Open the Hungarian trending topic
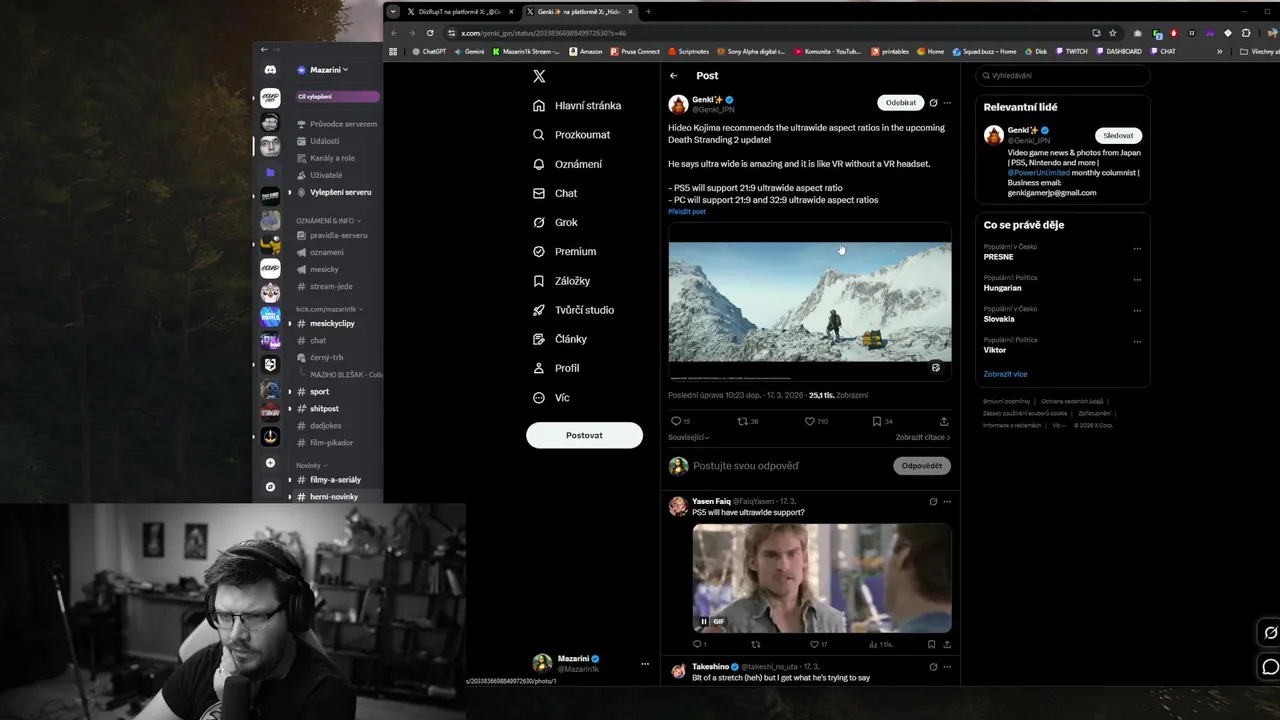Screen dimensions: 1280x720 coord(1003,288)
